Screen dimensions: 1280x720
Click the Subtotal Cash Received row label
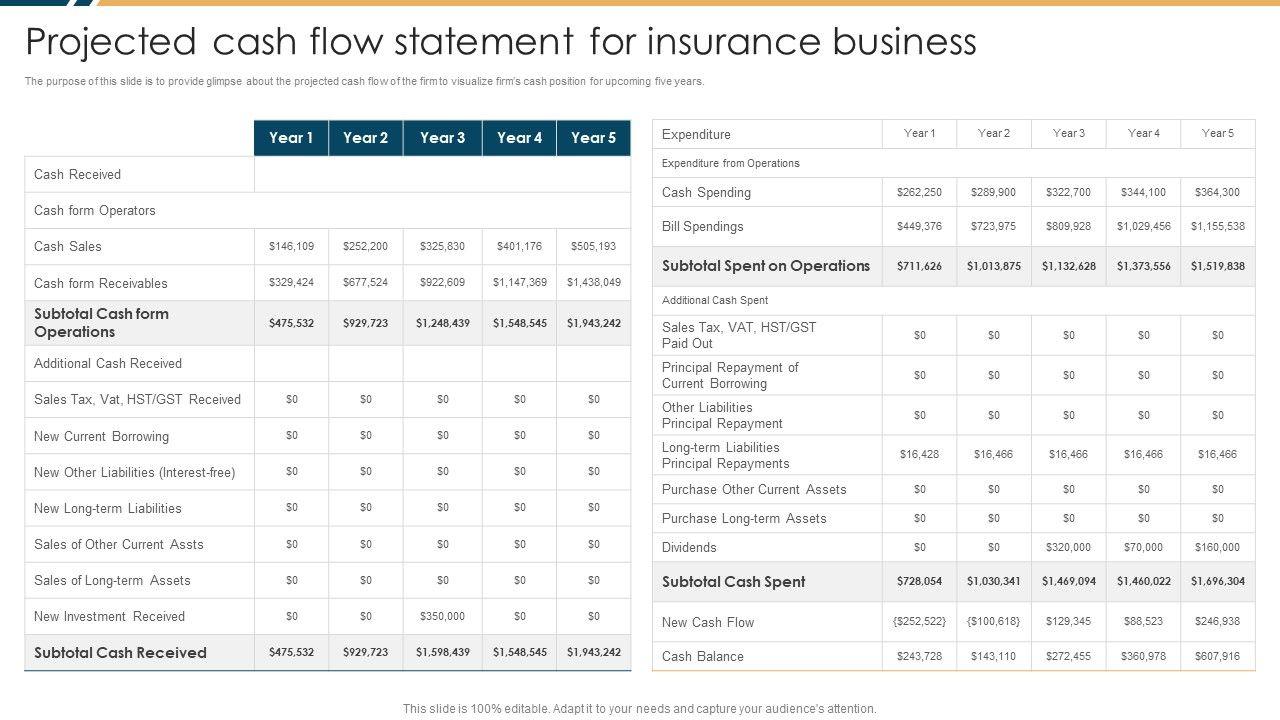coord(120,653)
